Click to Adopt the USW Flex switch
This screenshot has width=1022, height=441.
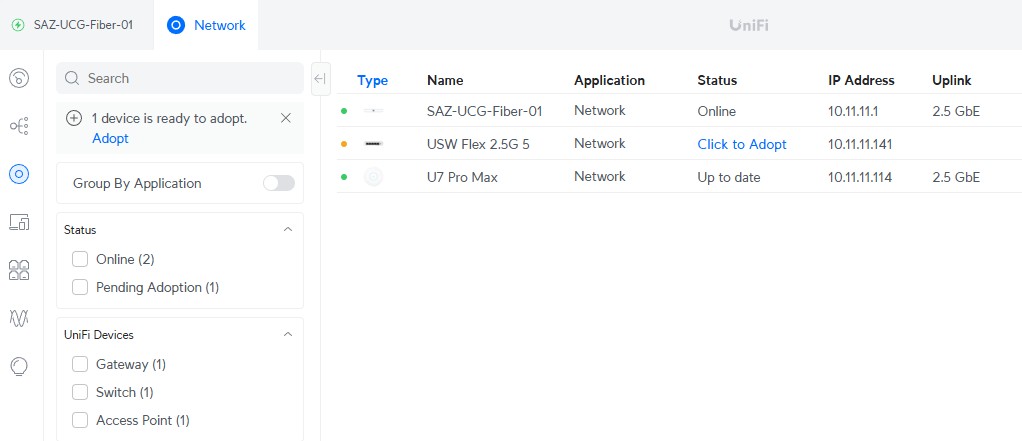742,144
